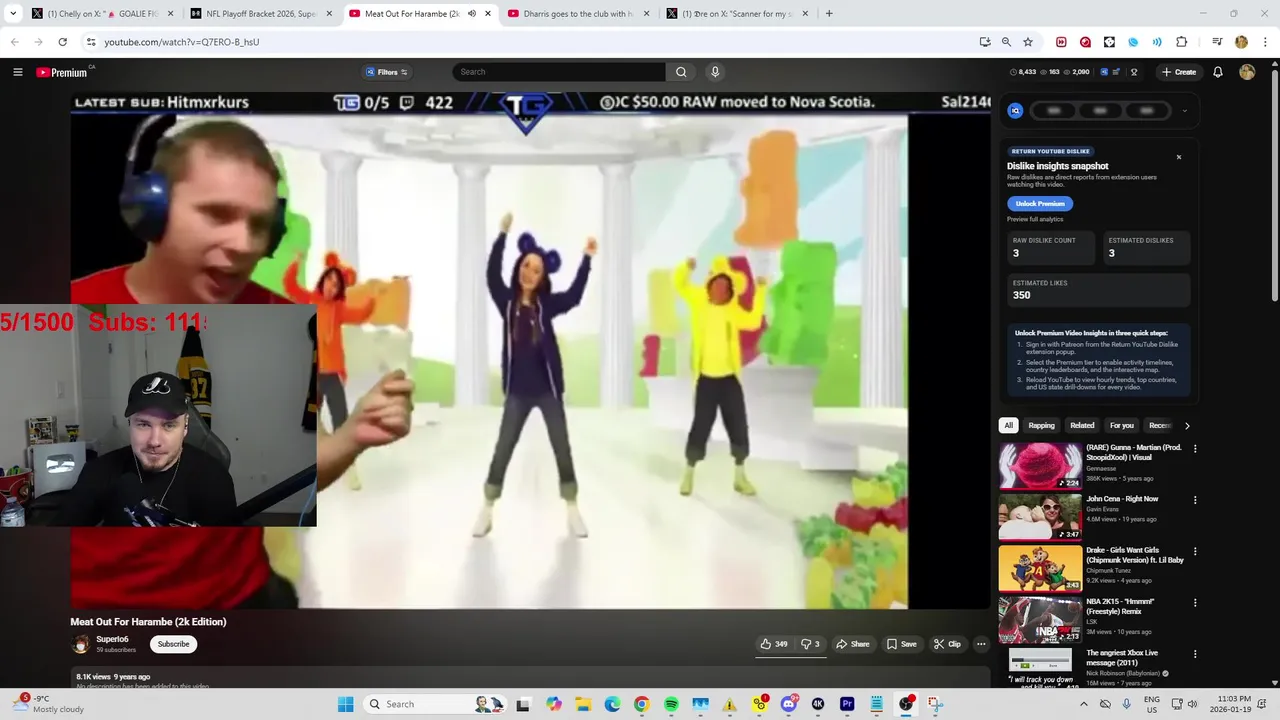Open the Filters button by the search
1280x720 pixels.
coord(387,72)
